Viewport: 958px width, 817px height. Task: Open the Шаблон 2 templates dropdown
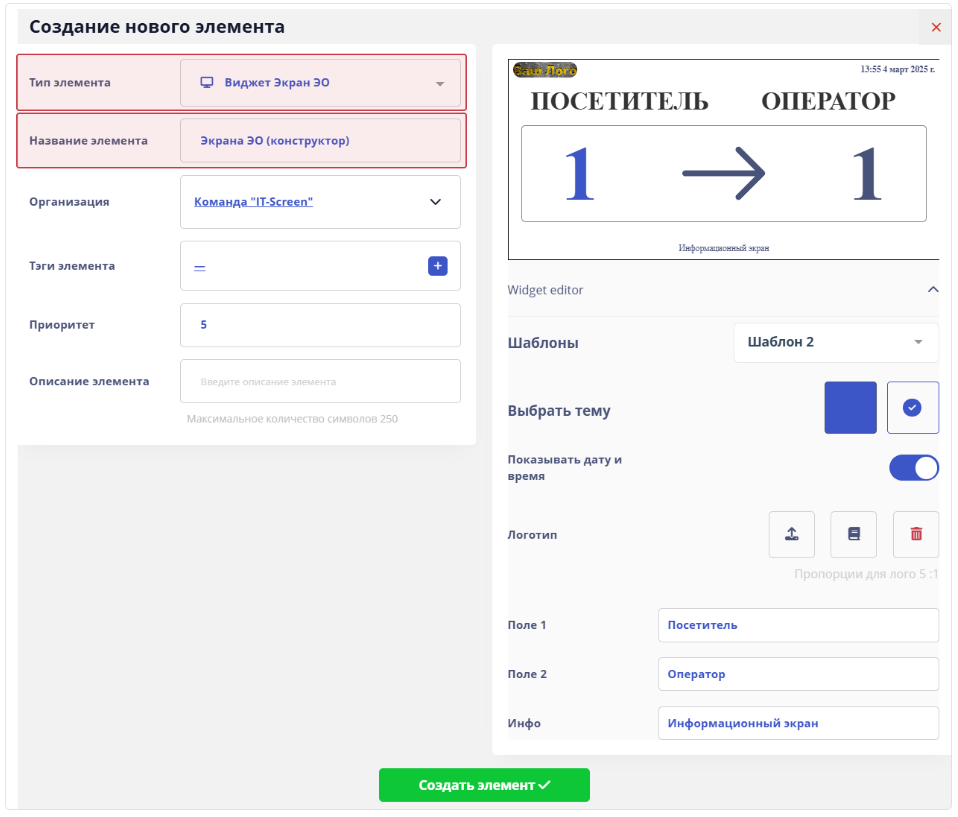click(x=835, y=342)
